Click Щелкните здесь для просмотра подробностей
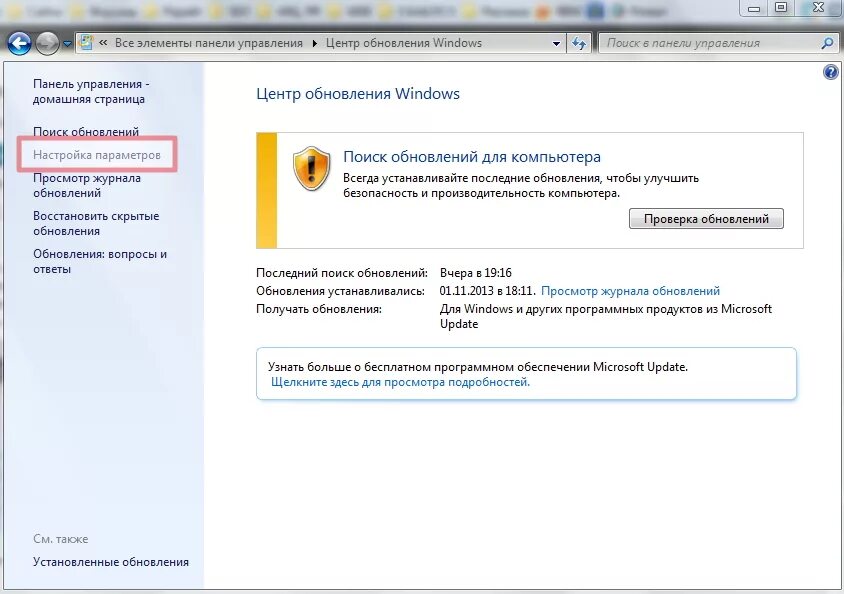 pos(400,382)
